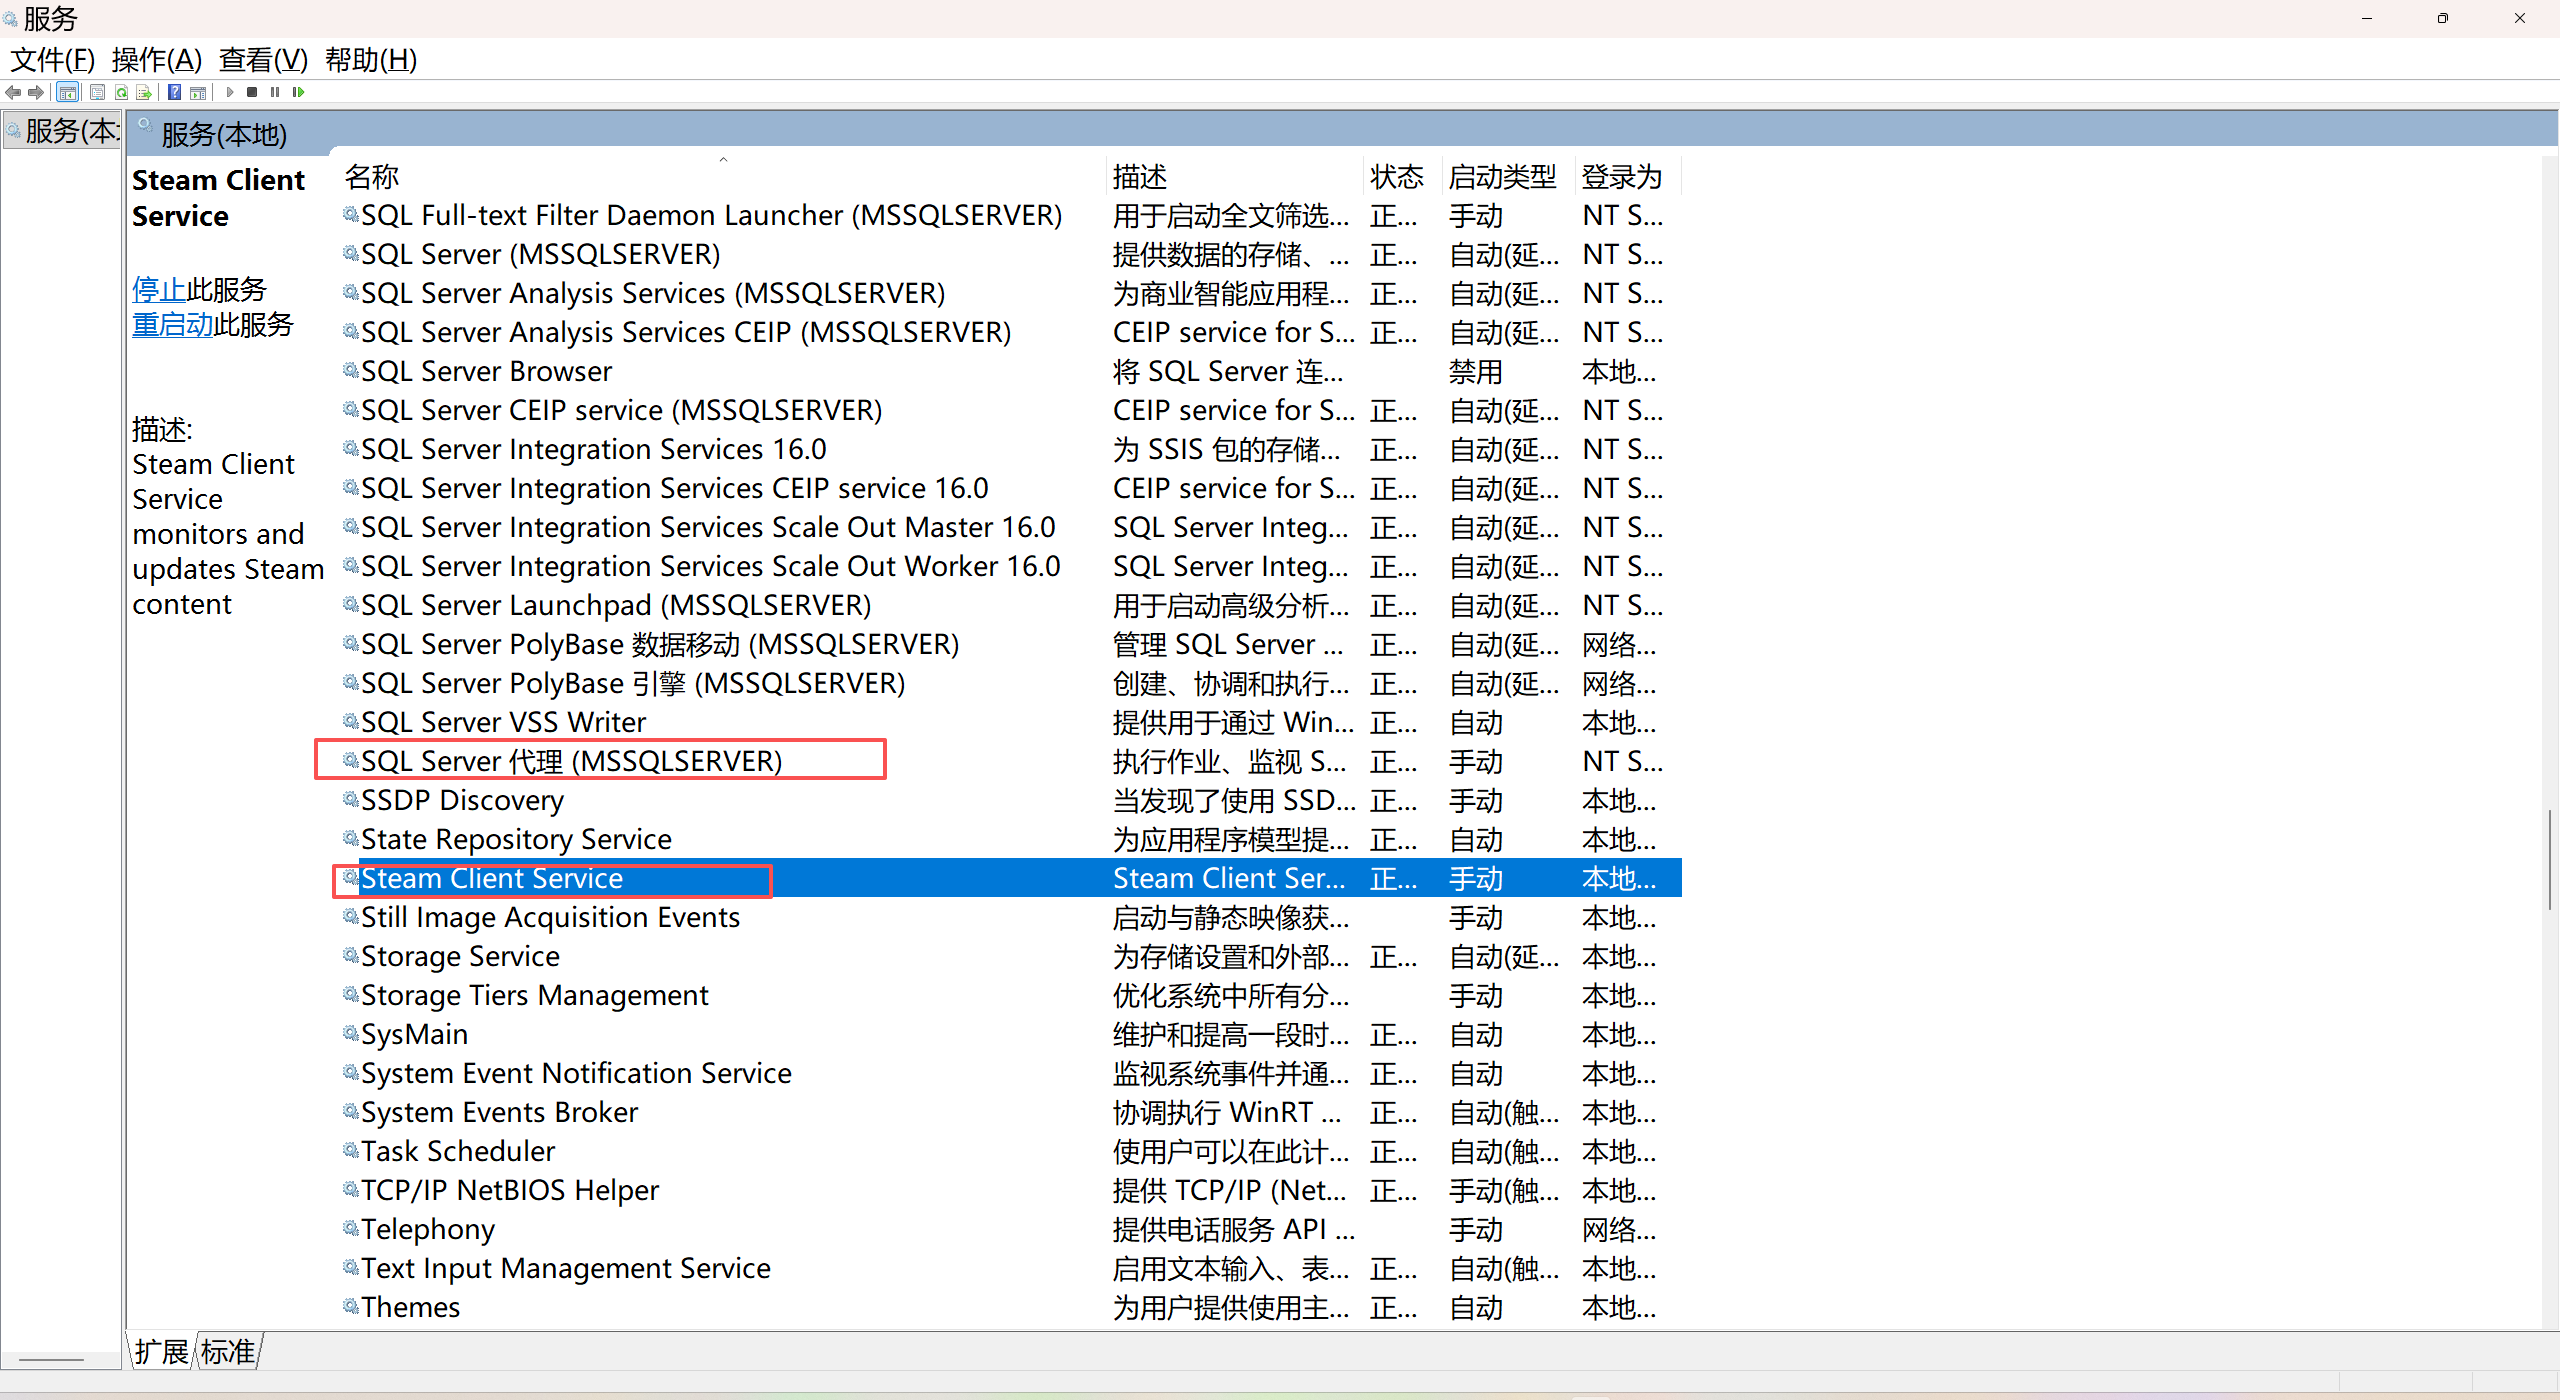Toggle the Show/Hide Action Pane icon

[x=198, y=92]
